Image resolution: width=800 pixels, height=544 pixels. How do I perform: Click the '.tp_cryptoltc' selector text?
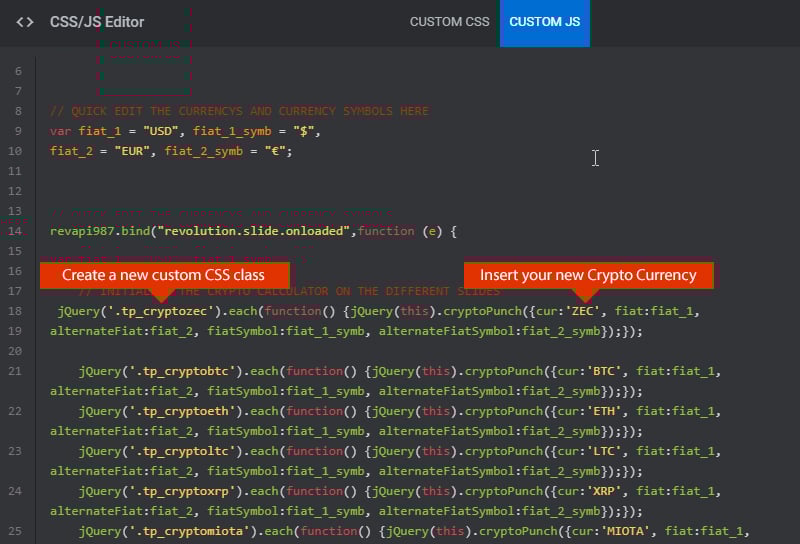pos(183,452)
